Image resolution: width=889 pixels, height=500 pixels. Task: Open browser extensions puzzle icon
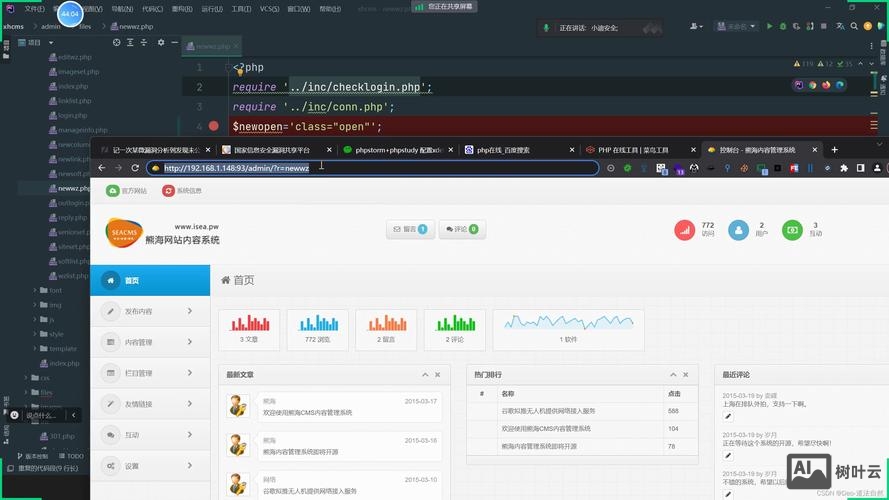[x=844, y=168]
